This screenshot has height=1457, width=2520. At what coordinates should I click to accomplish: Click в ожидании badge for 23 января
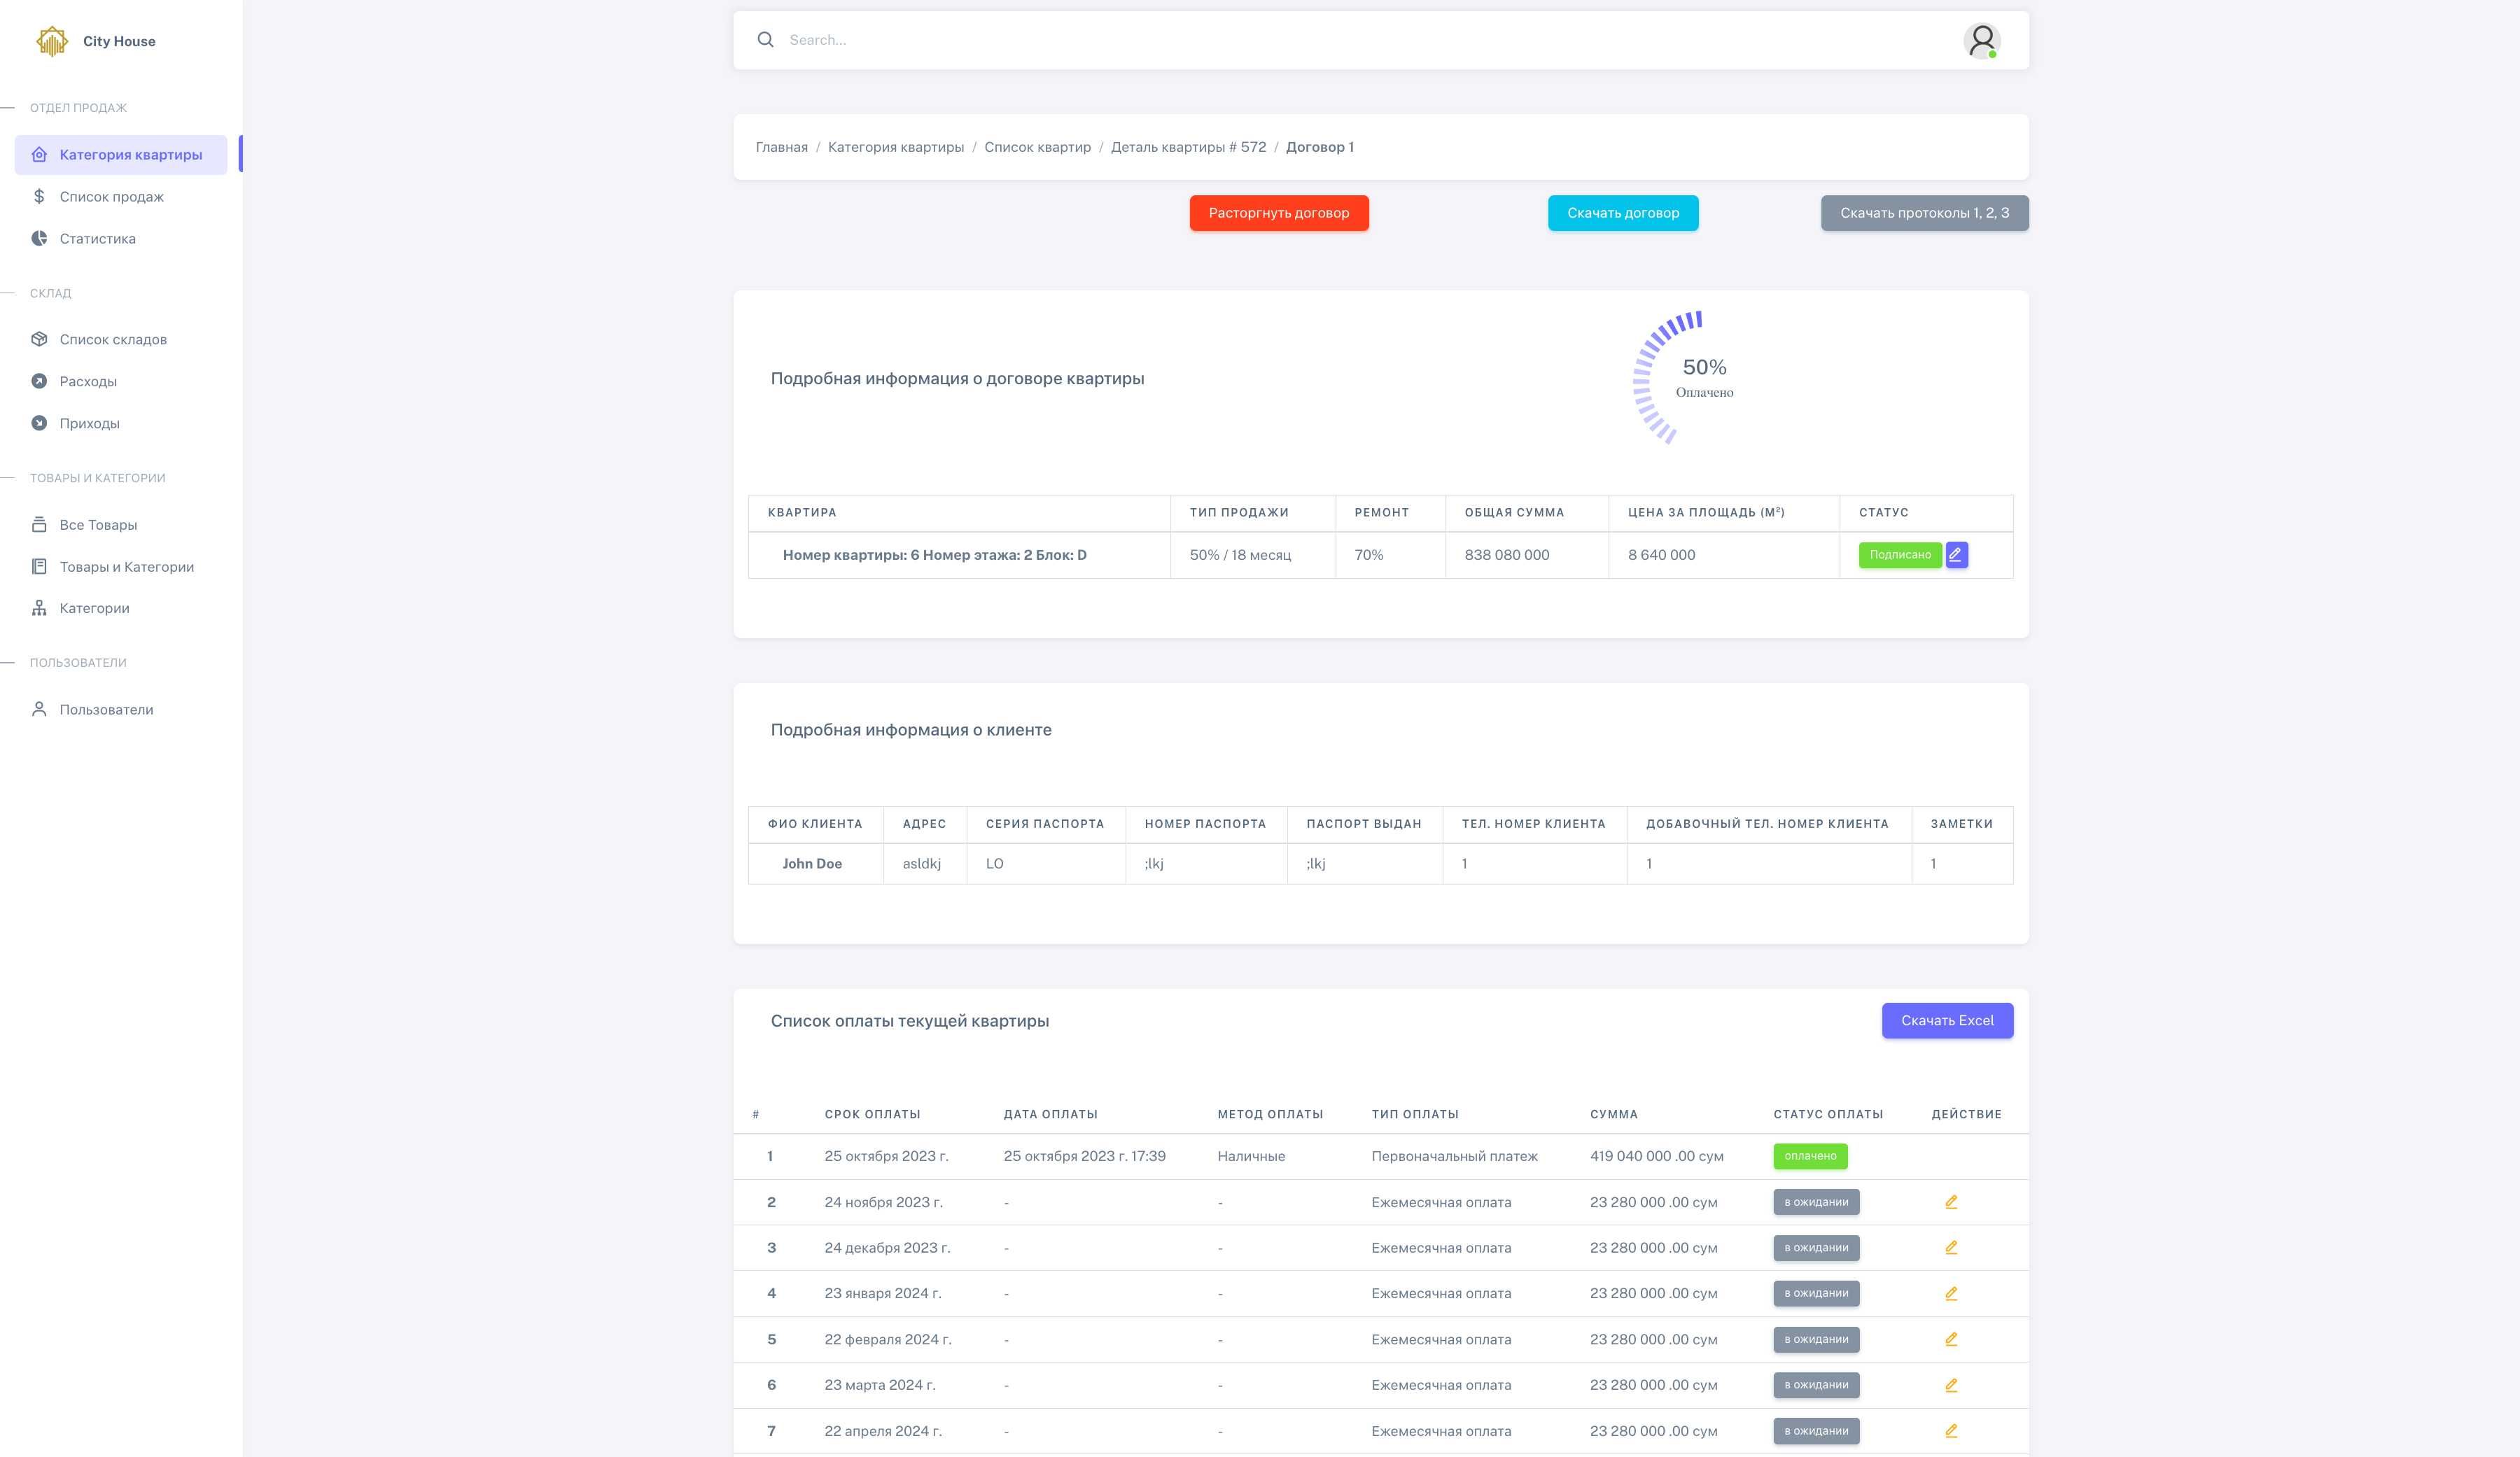click(1816, 1293)
